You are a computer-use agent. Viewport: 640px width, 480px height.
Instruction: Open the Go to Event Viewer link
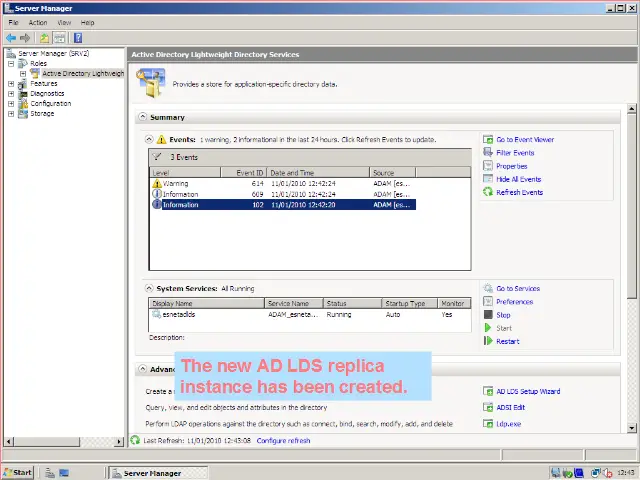tap(525, 140)
